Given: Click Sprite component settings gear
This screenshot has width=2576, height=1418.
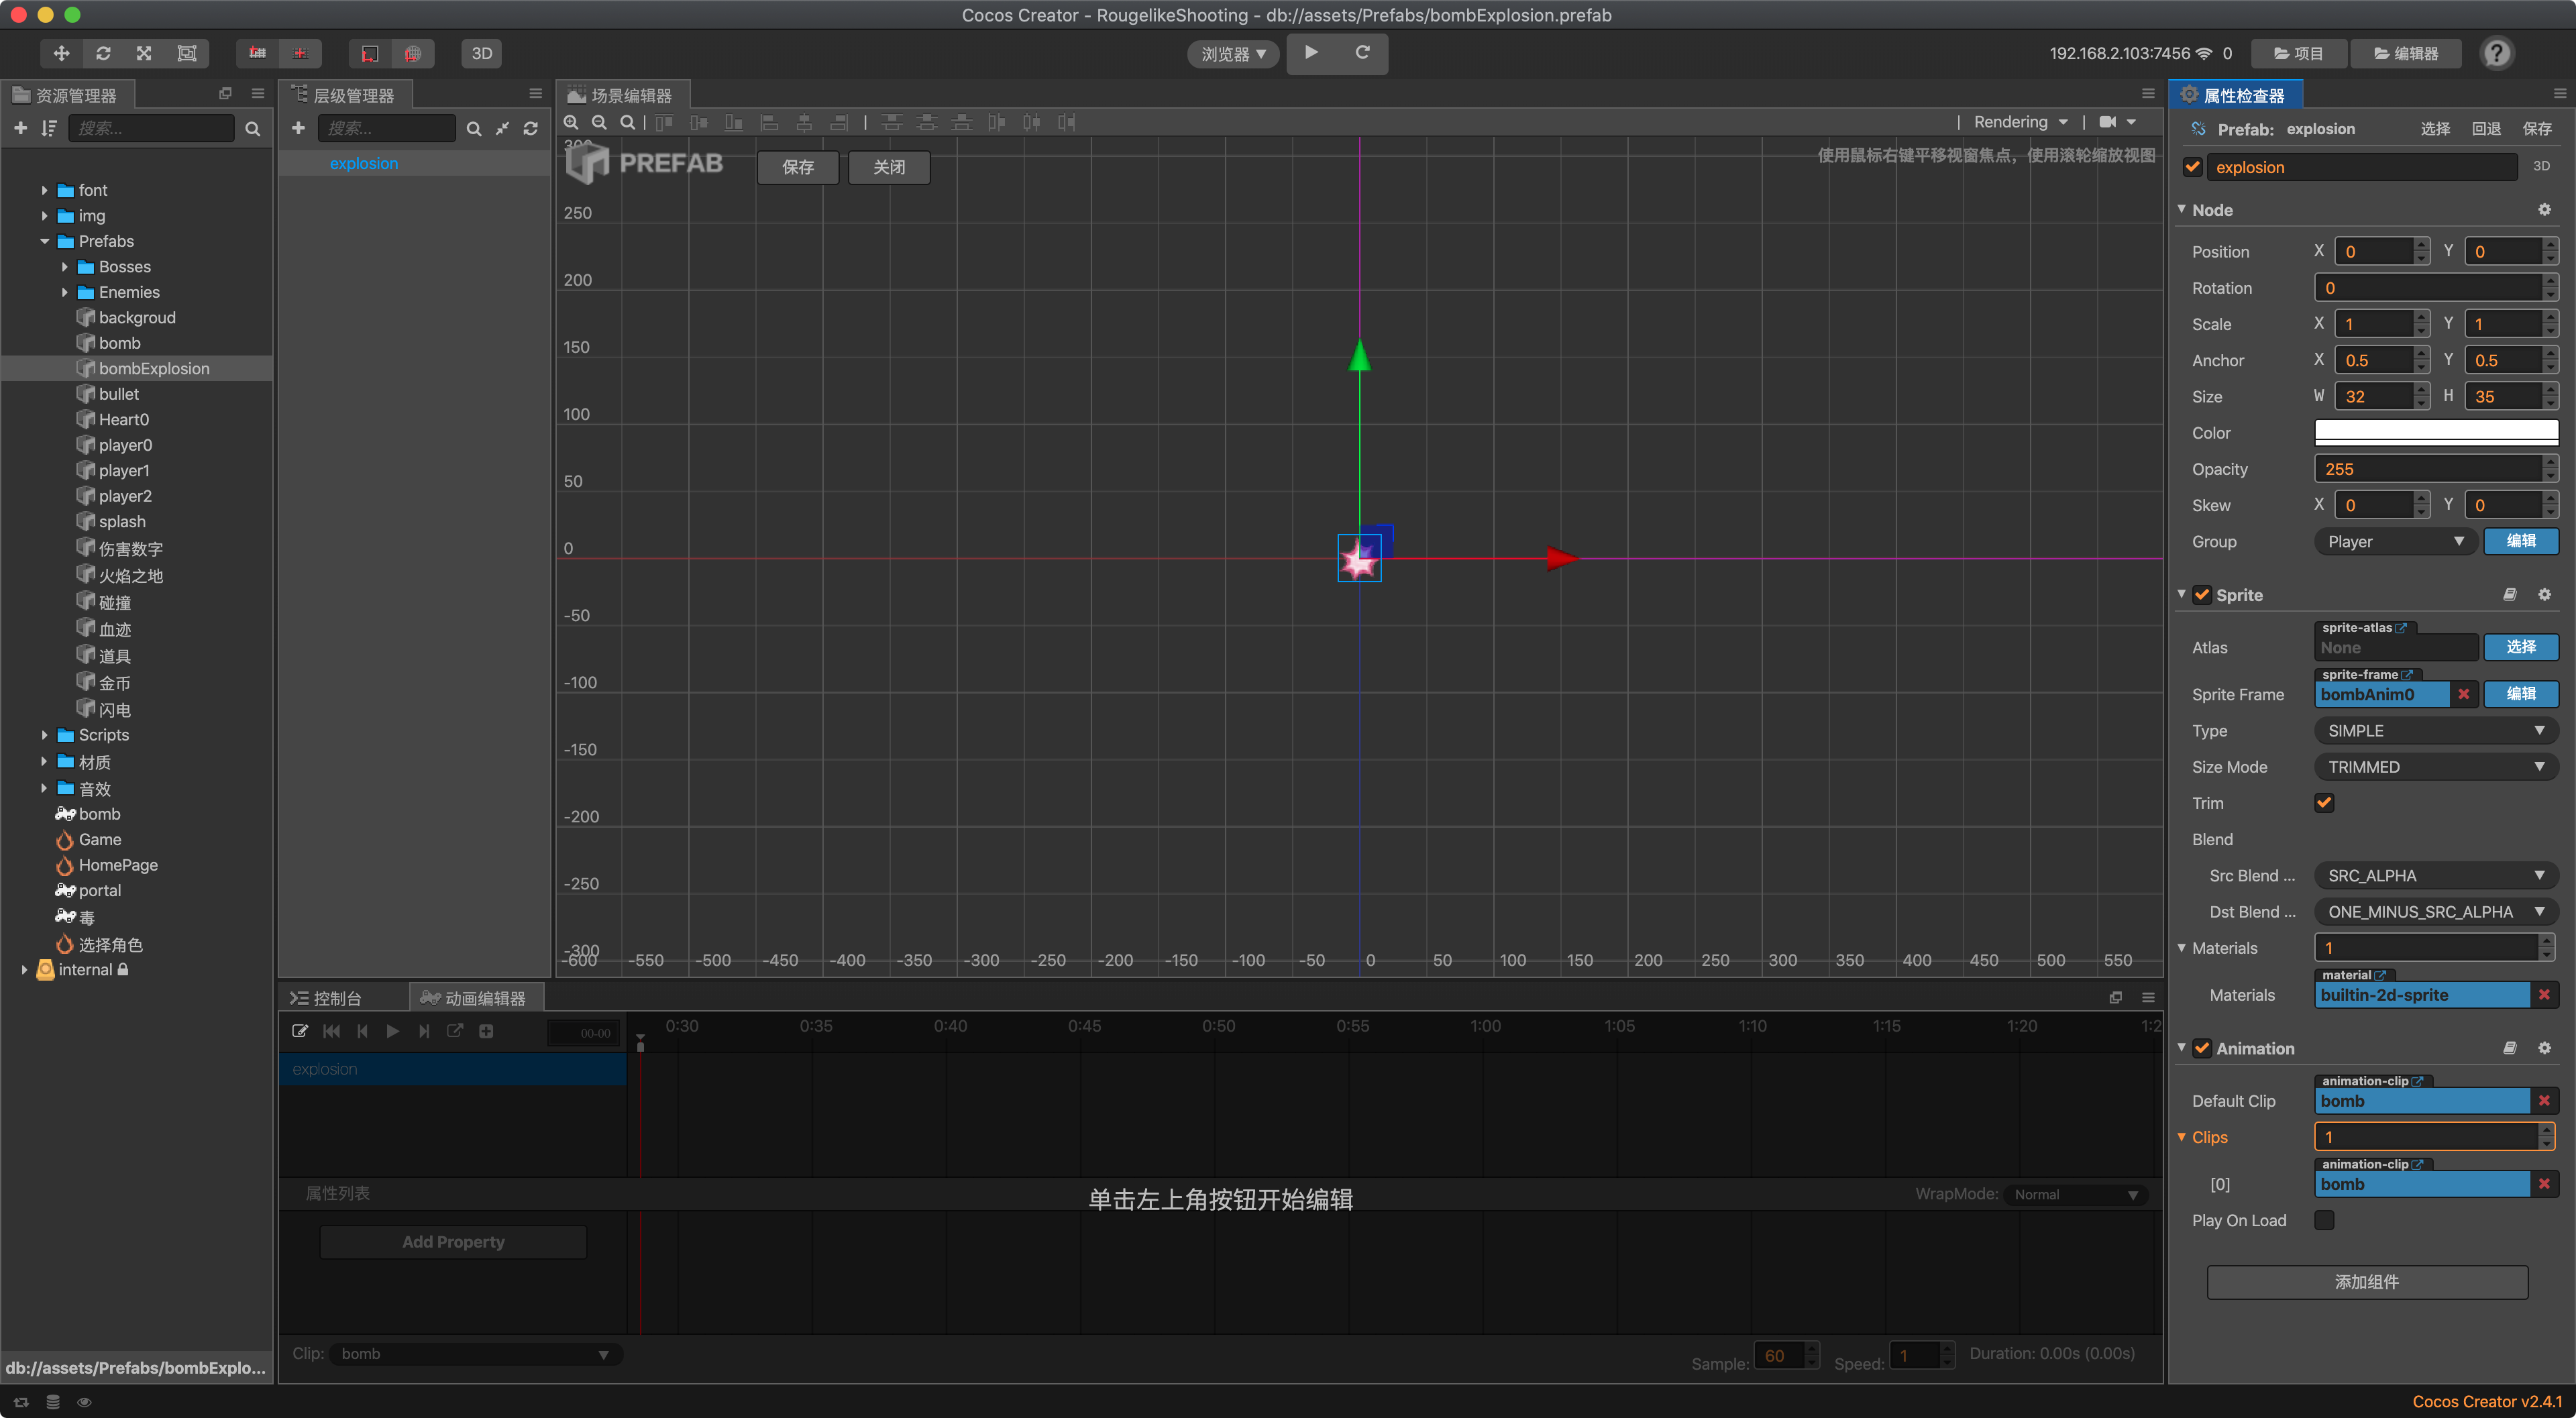Looking at the screenshot, I should (2544, 594).
